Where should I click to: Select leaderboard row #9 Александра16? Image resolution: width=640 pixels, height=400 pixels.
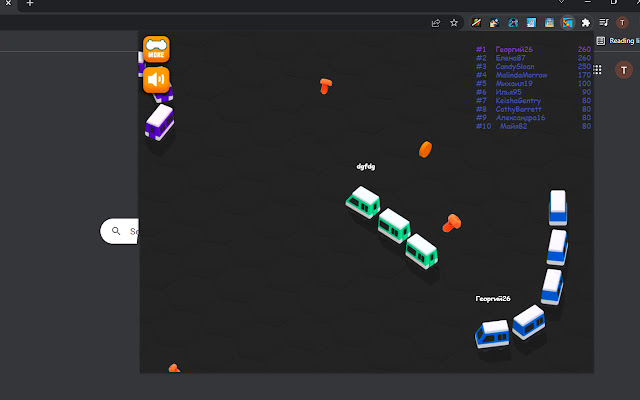pyautogui.click(x=533, y=118)
